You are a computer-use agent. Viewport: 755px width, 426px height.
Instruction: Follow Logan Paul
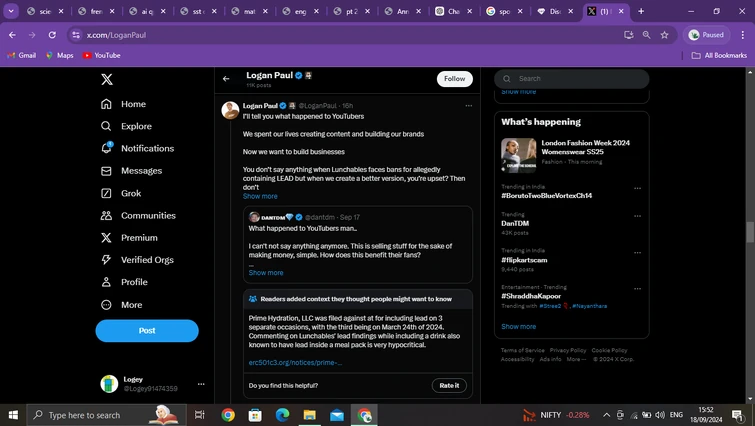tap(455, 79)
